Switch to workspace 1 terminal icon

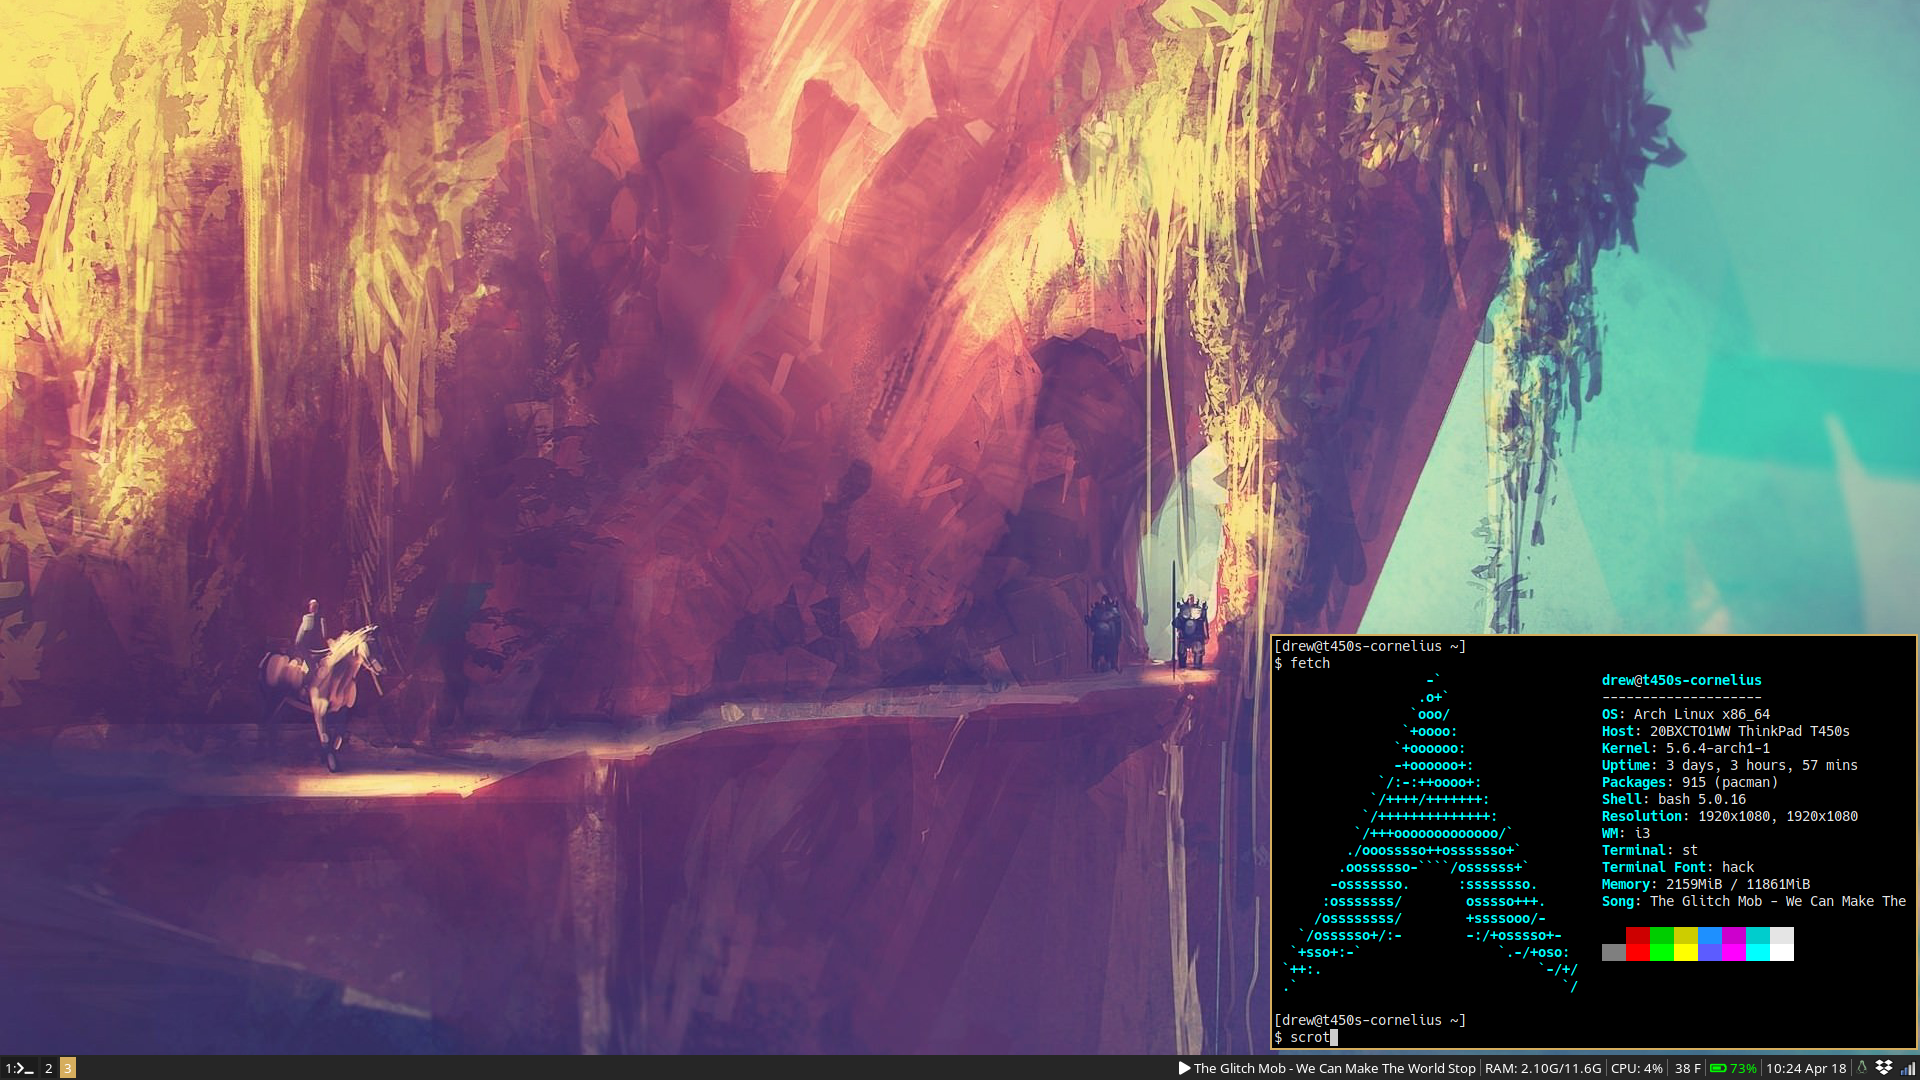pos(19,1068)
